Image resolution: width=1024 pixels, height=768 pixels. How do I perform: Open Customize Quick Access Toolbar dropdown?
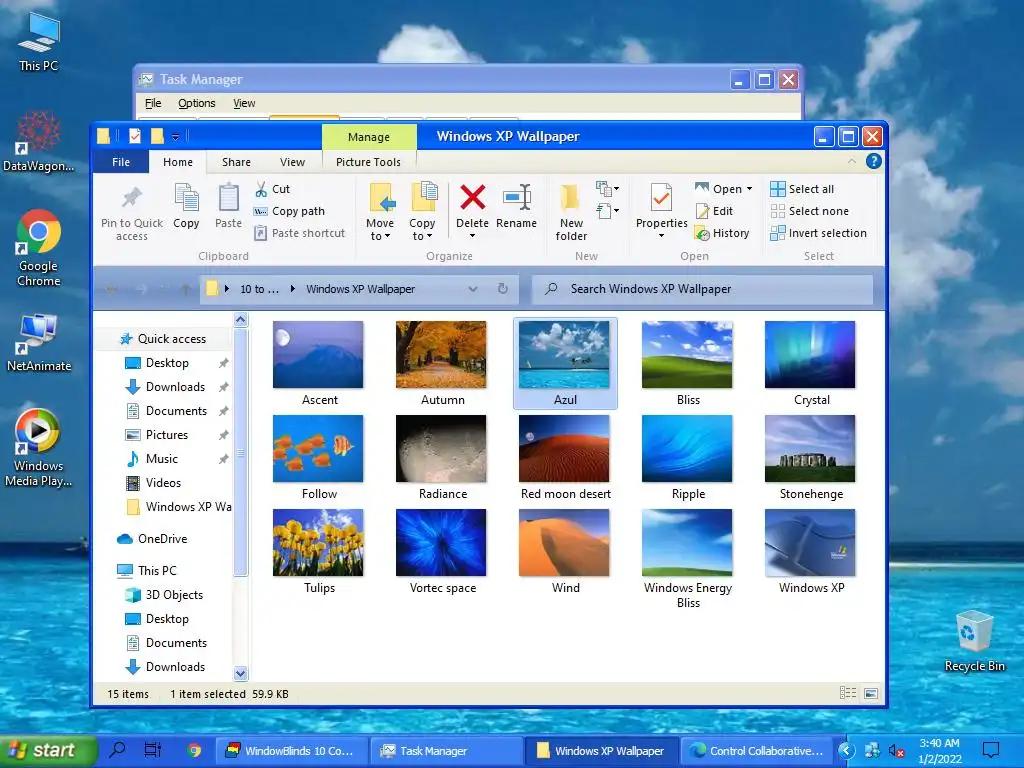(175, 136)
